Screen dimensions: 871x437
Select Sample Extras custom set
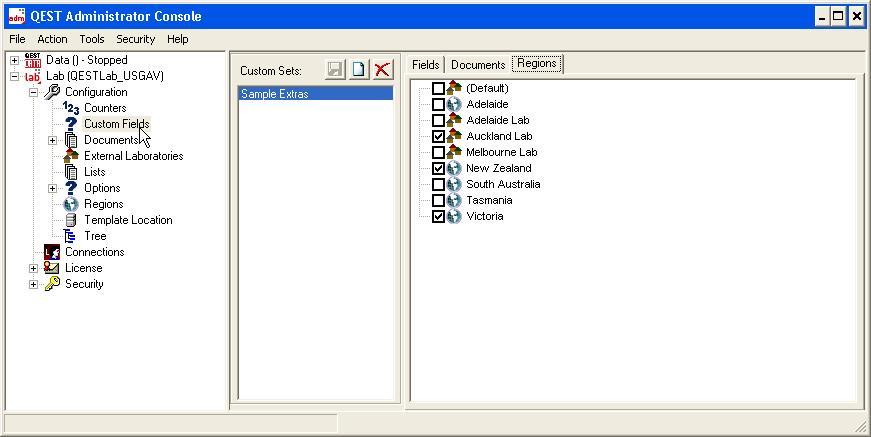click(x=275, y=94)
